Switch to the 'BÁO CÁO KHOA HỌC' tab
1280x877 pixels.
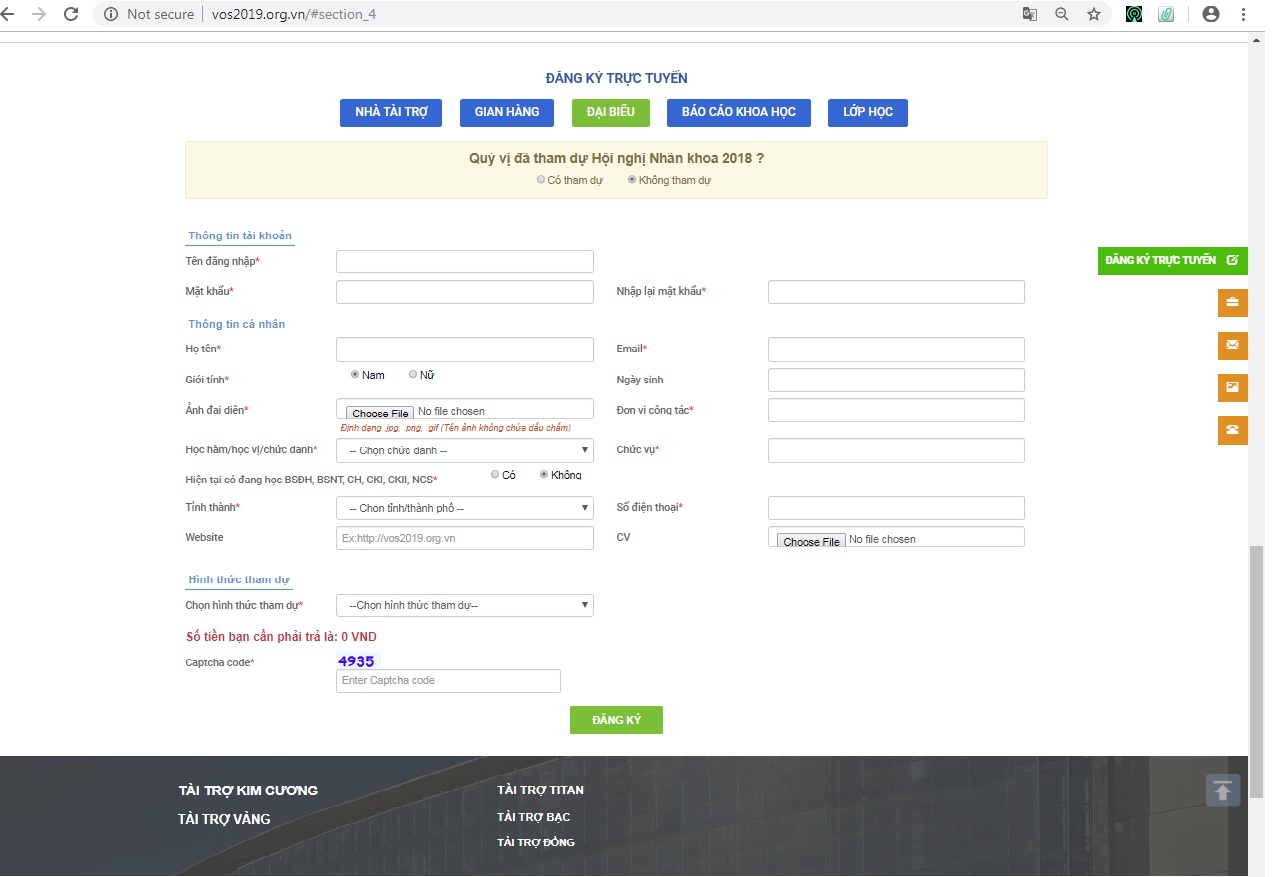coord(738,112)
